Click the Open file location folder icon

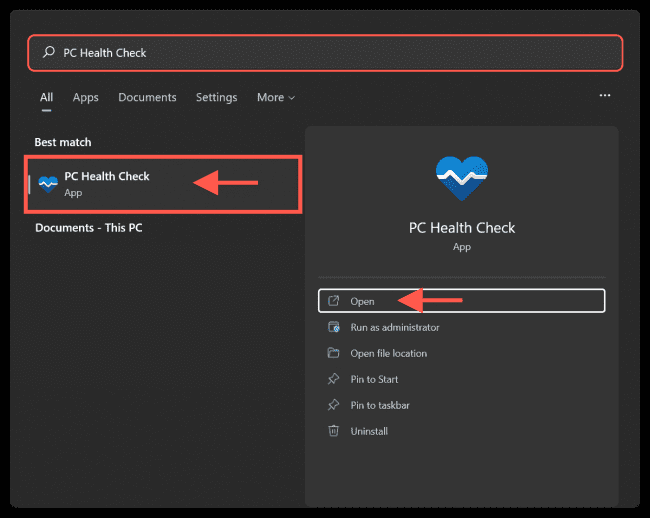click(333, 353)
